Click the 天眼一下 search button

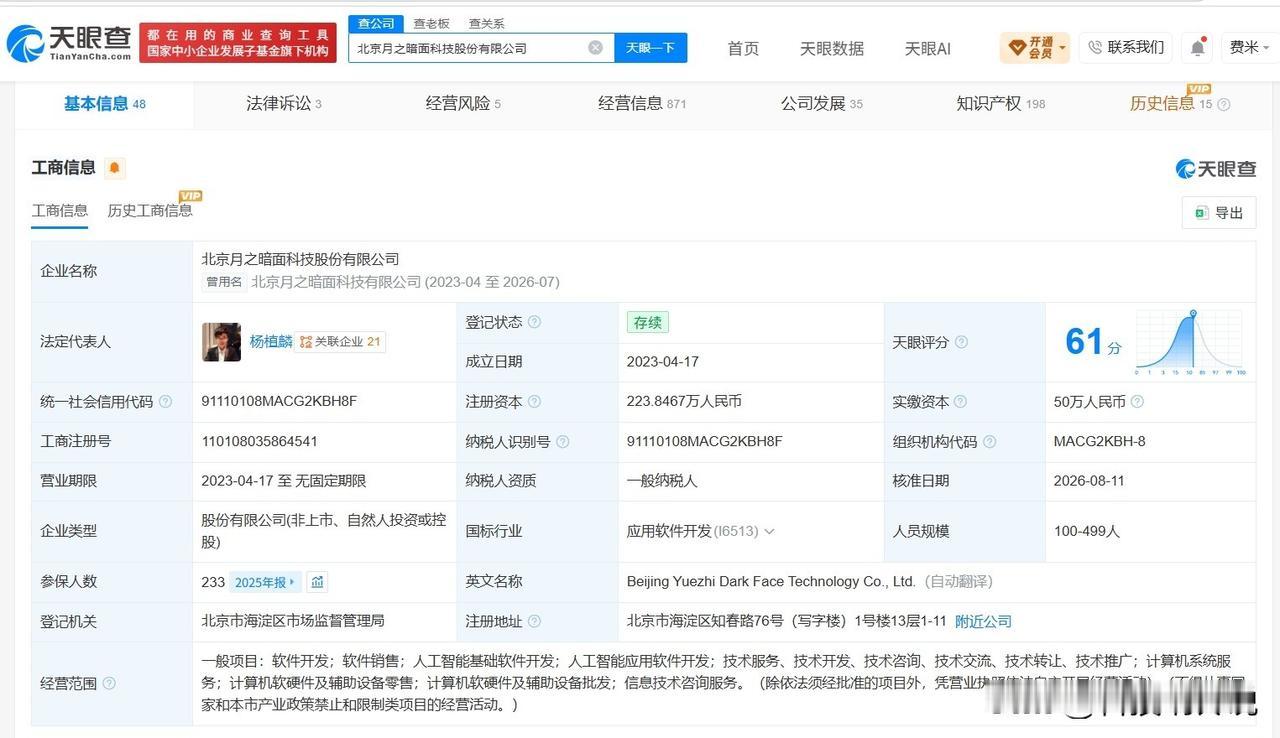tap(650, 47)
